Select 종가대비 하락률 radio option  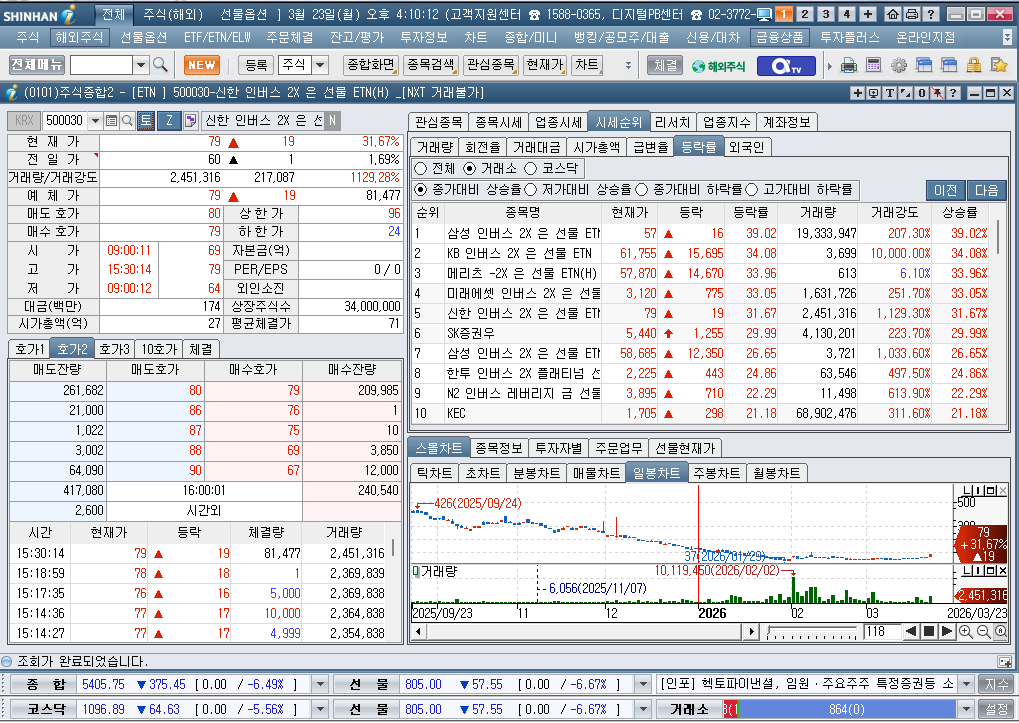[641, 190]
